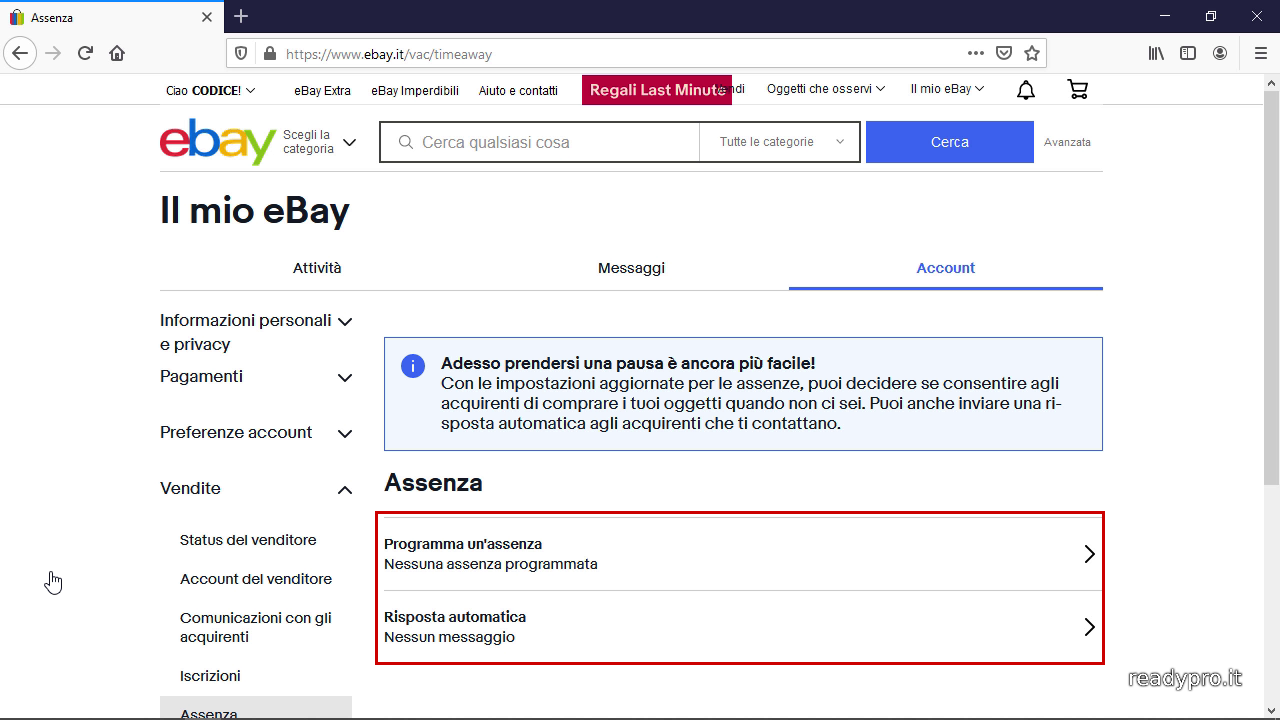Open Account del venditore sidebar link
The height and width of the screenshot is (720, 1280).
click(x=256, y=579)
